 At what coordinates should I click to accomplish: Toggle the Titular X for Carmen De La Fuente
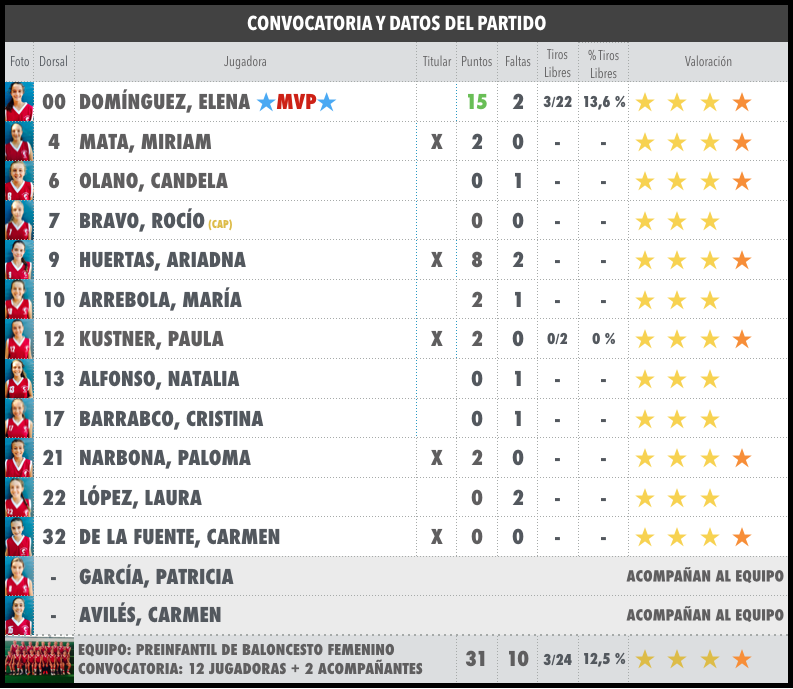pyautogui.click(x=436, y=537)
